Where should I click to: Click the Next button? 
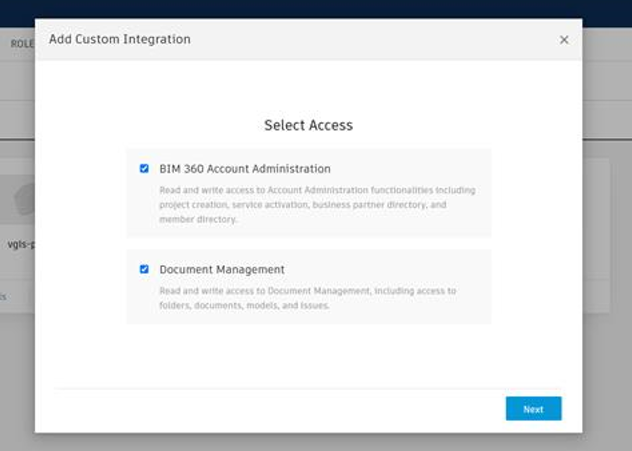tap(533, 409)
